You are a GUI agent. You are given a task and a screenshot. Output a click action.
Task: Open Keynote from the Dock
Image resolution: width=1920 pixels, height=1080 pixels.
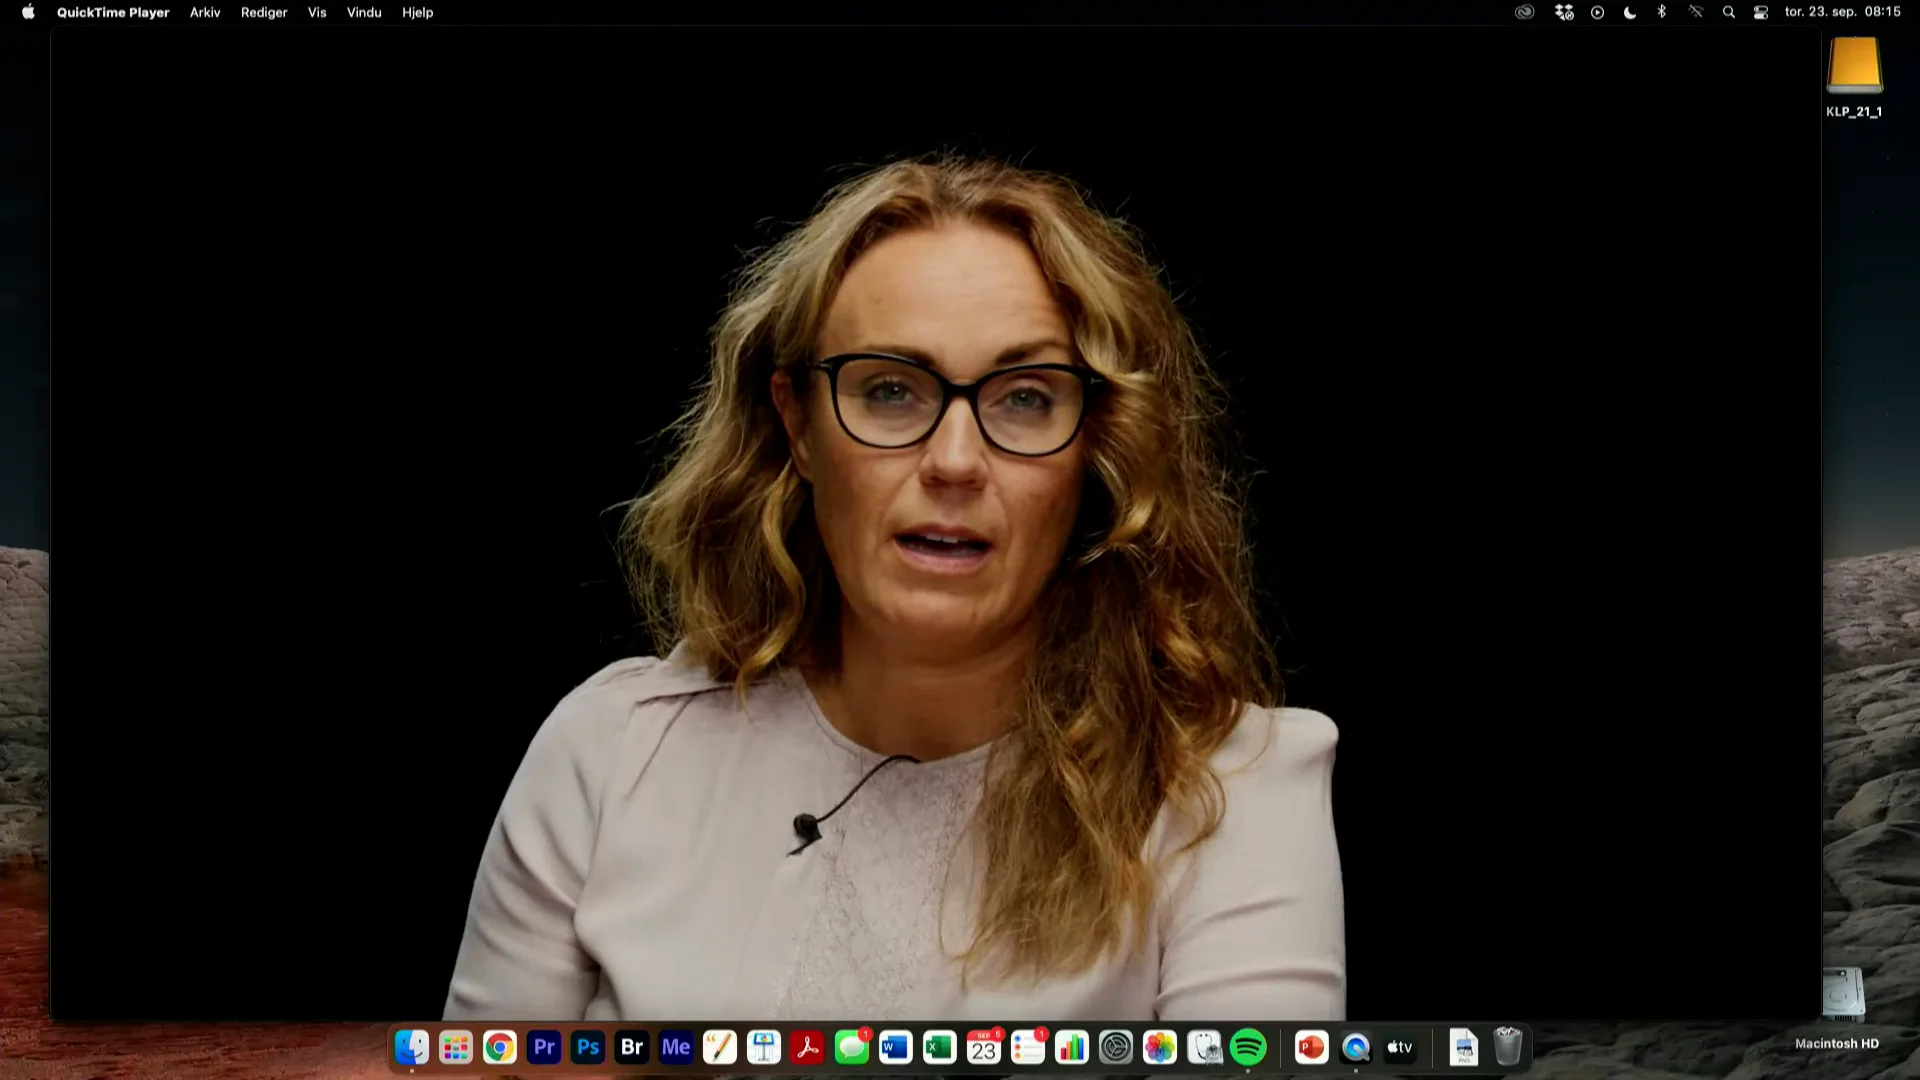click(764, 1047)
